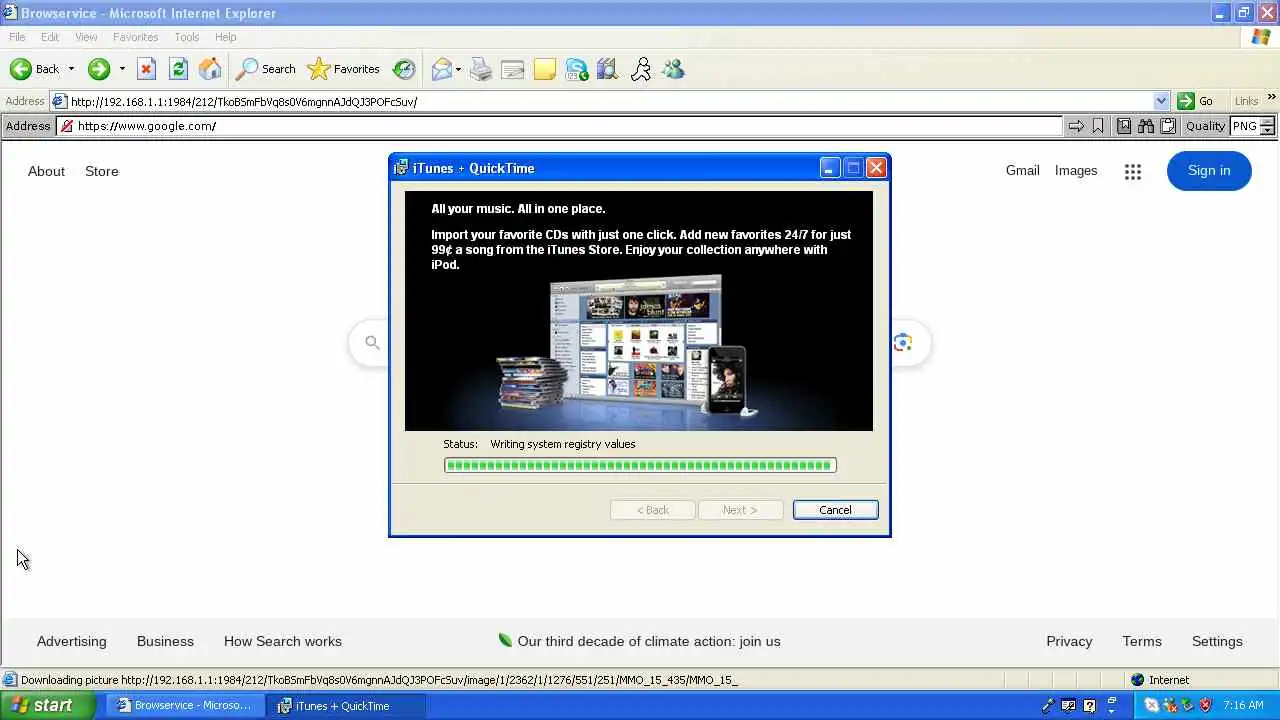
Task: Expand the IE address bar dropdown
Action: point(1161,101)
